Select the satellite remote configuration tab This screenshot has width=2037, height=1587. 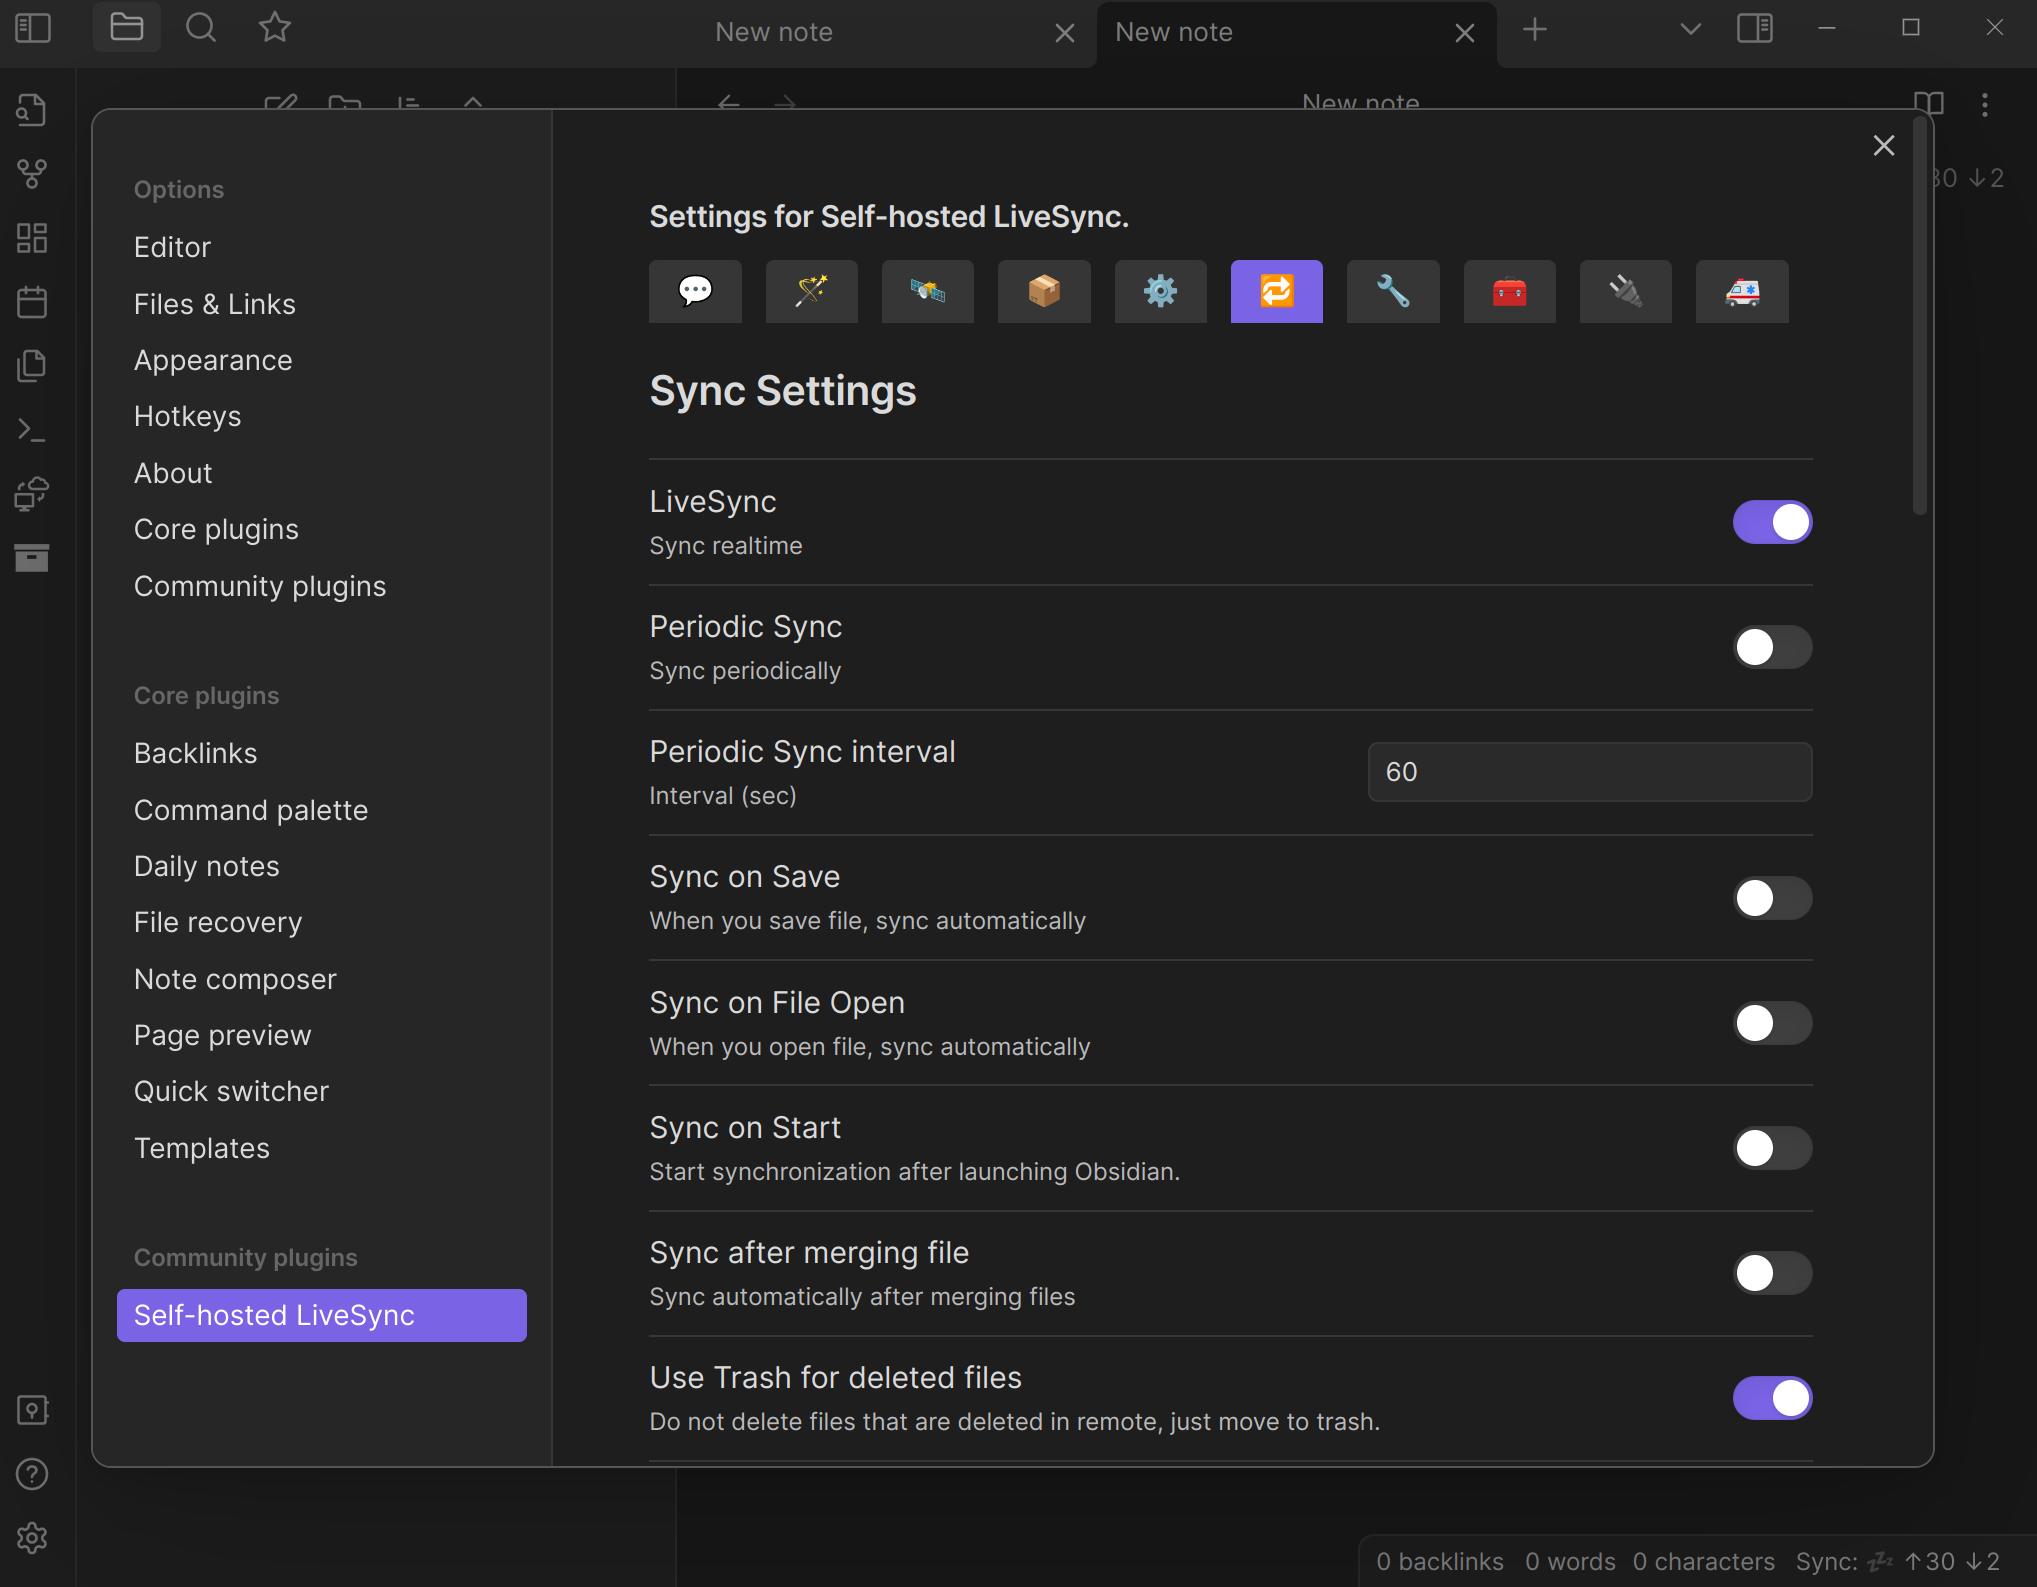[927, 291]
